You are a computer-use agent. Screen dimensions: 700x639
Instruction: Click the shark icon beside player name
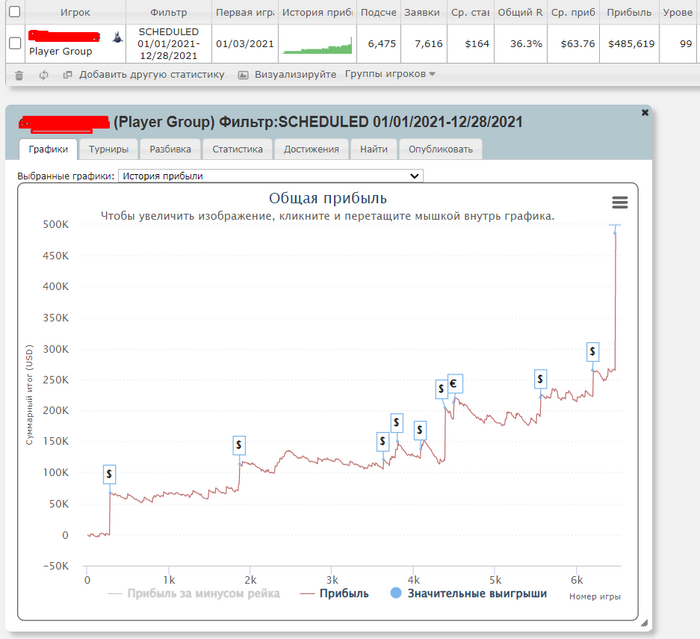(117, 38)
